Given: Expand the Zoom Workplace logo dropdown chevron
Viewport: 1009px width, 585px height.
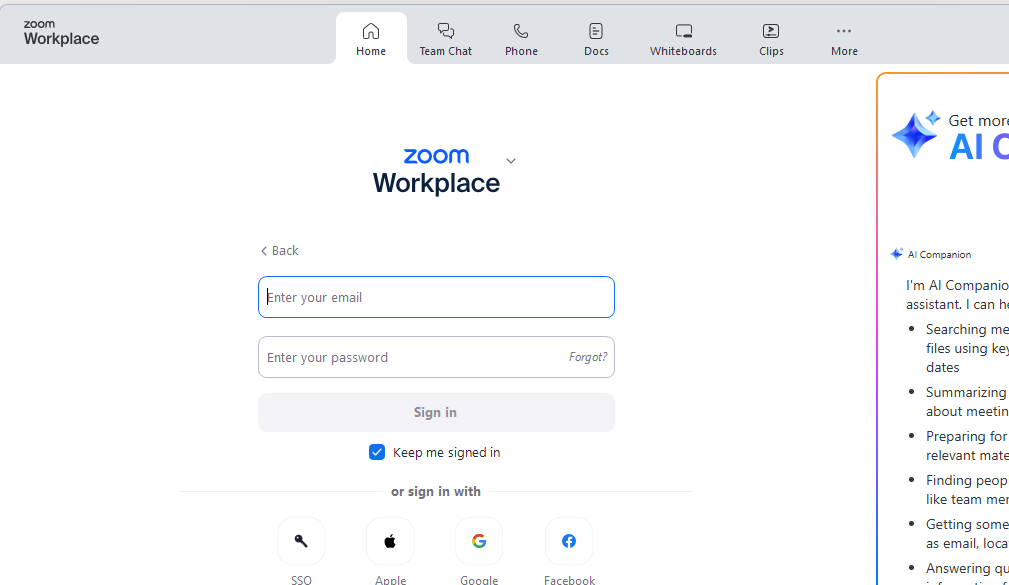Looking at the screenshot, I should [511, 161].
